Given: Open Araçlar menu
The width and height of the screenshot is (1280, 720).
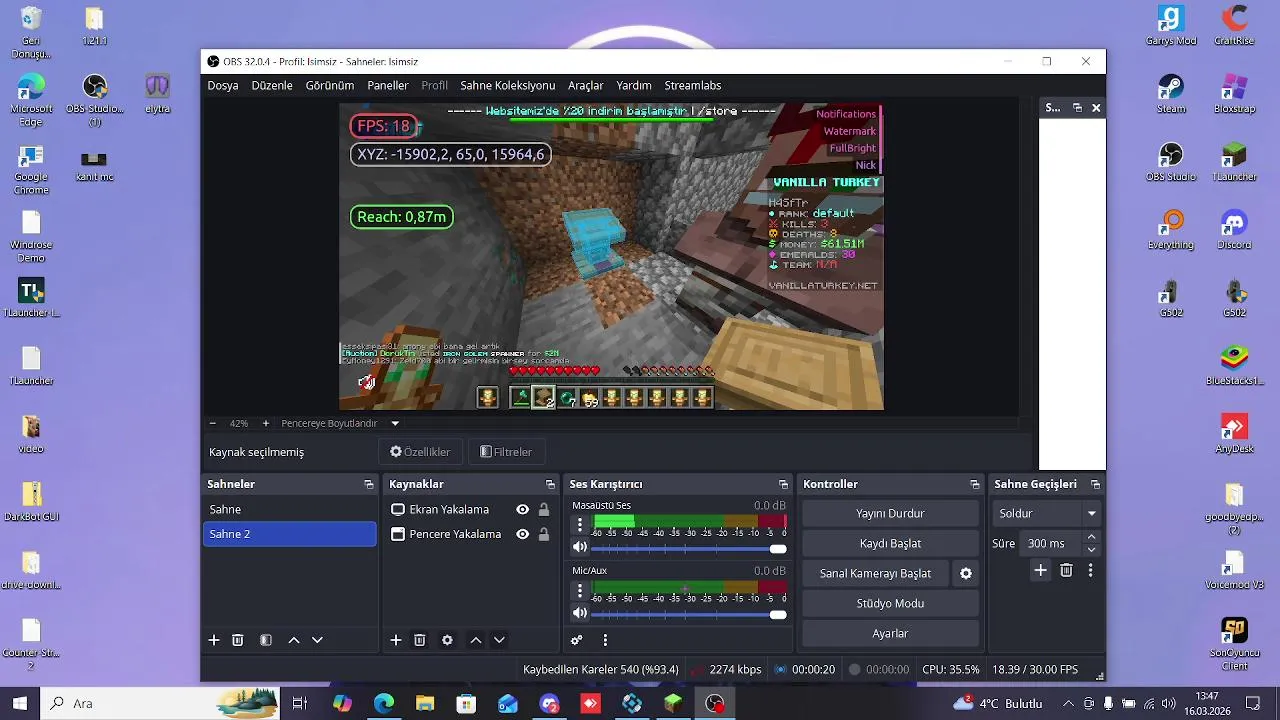Looking at the screenshot, I should [586, 85].
